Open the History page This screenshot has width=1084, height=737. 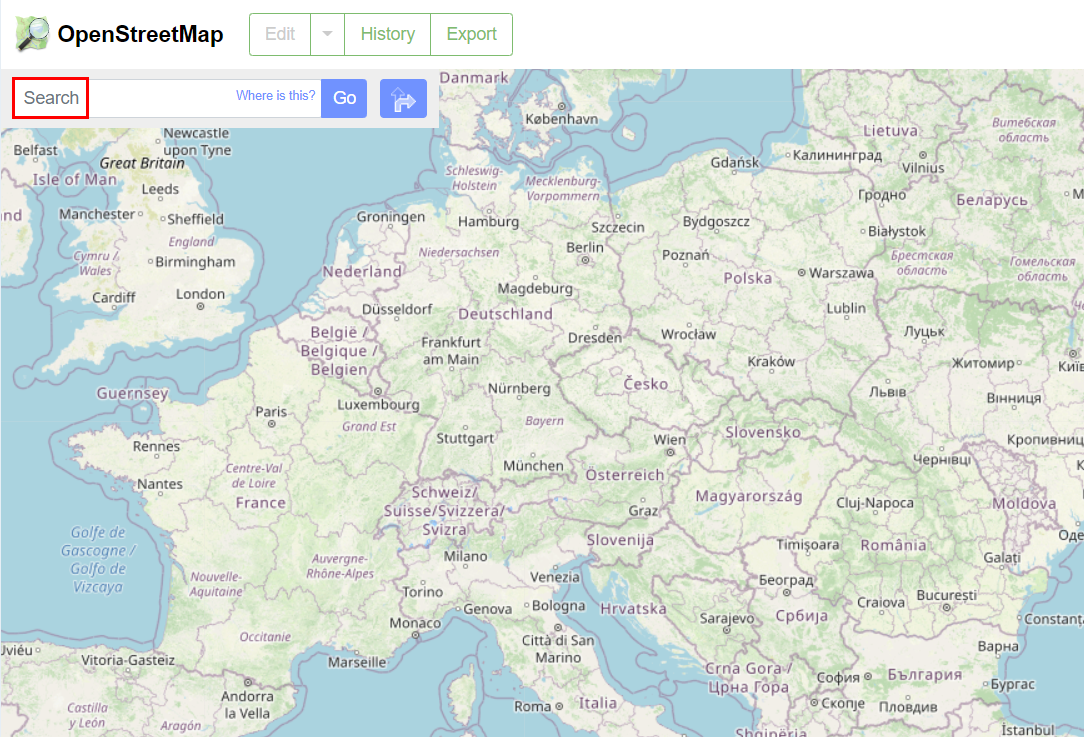click(388, 34)
